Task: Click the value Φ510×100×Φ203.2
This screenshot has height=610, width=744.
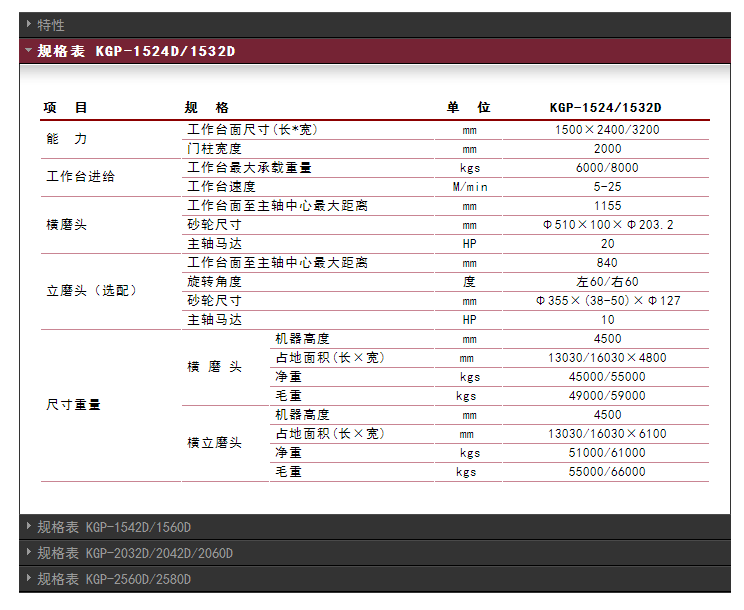Action: tap(608, 224)
